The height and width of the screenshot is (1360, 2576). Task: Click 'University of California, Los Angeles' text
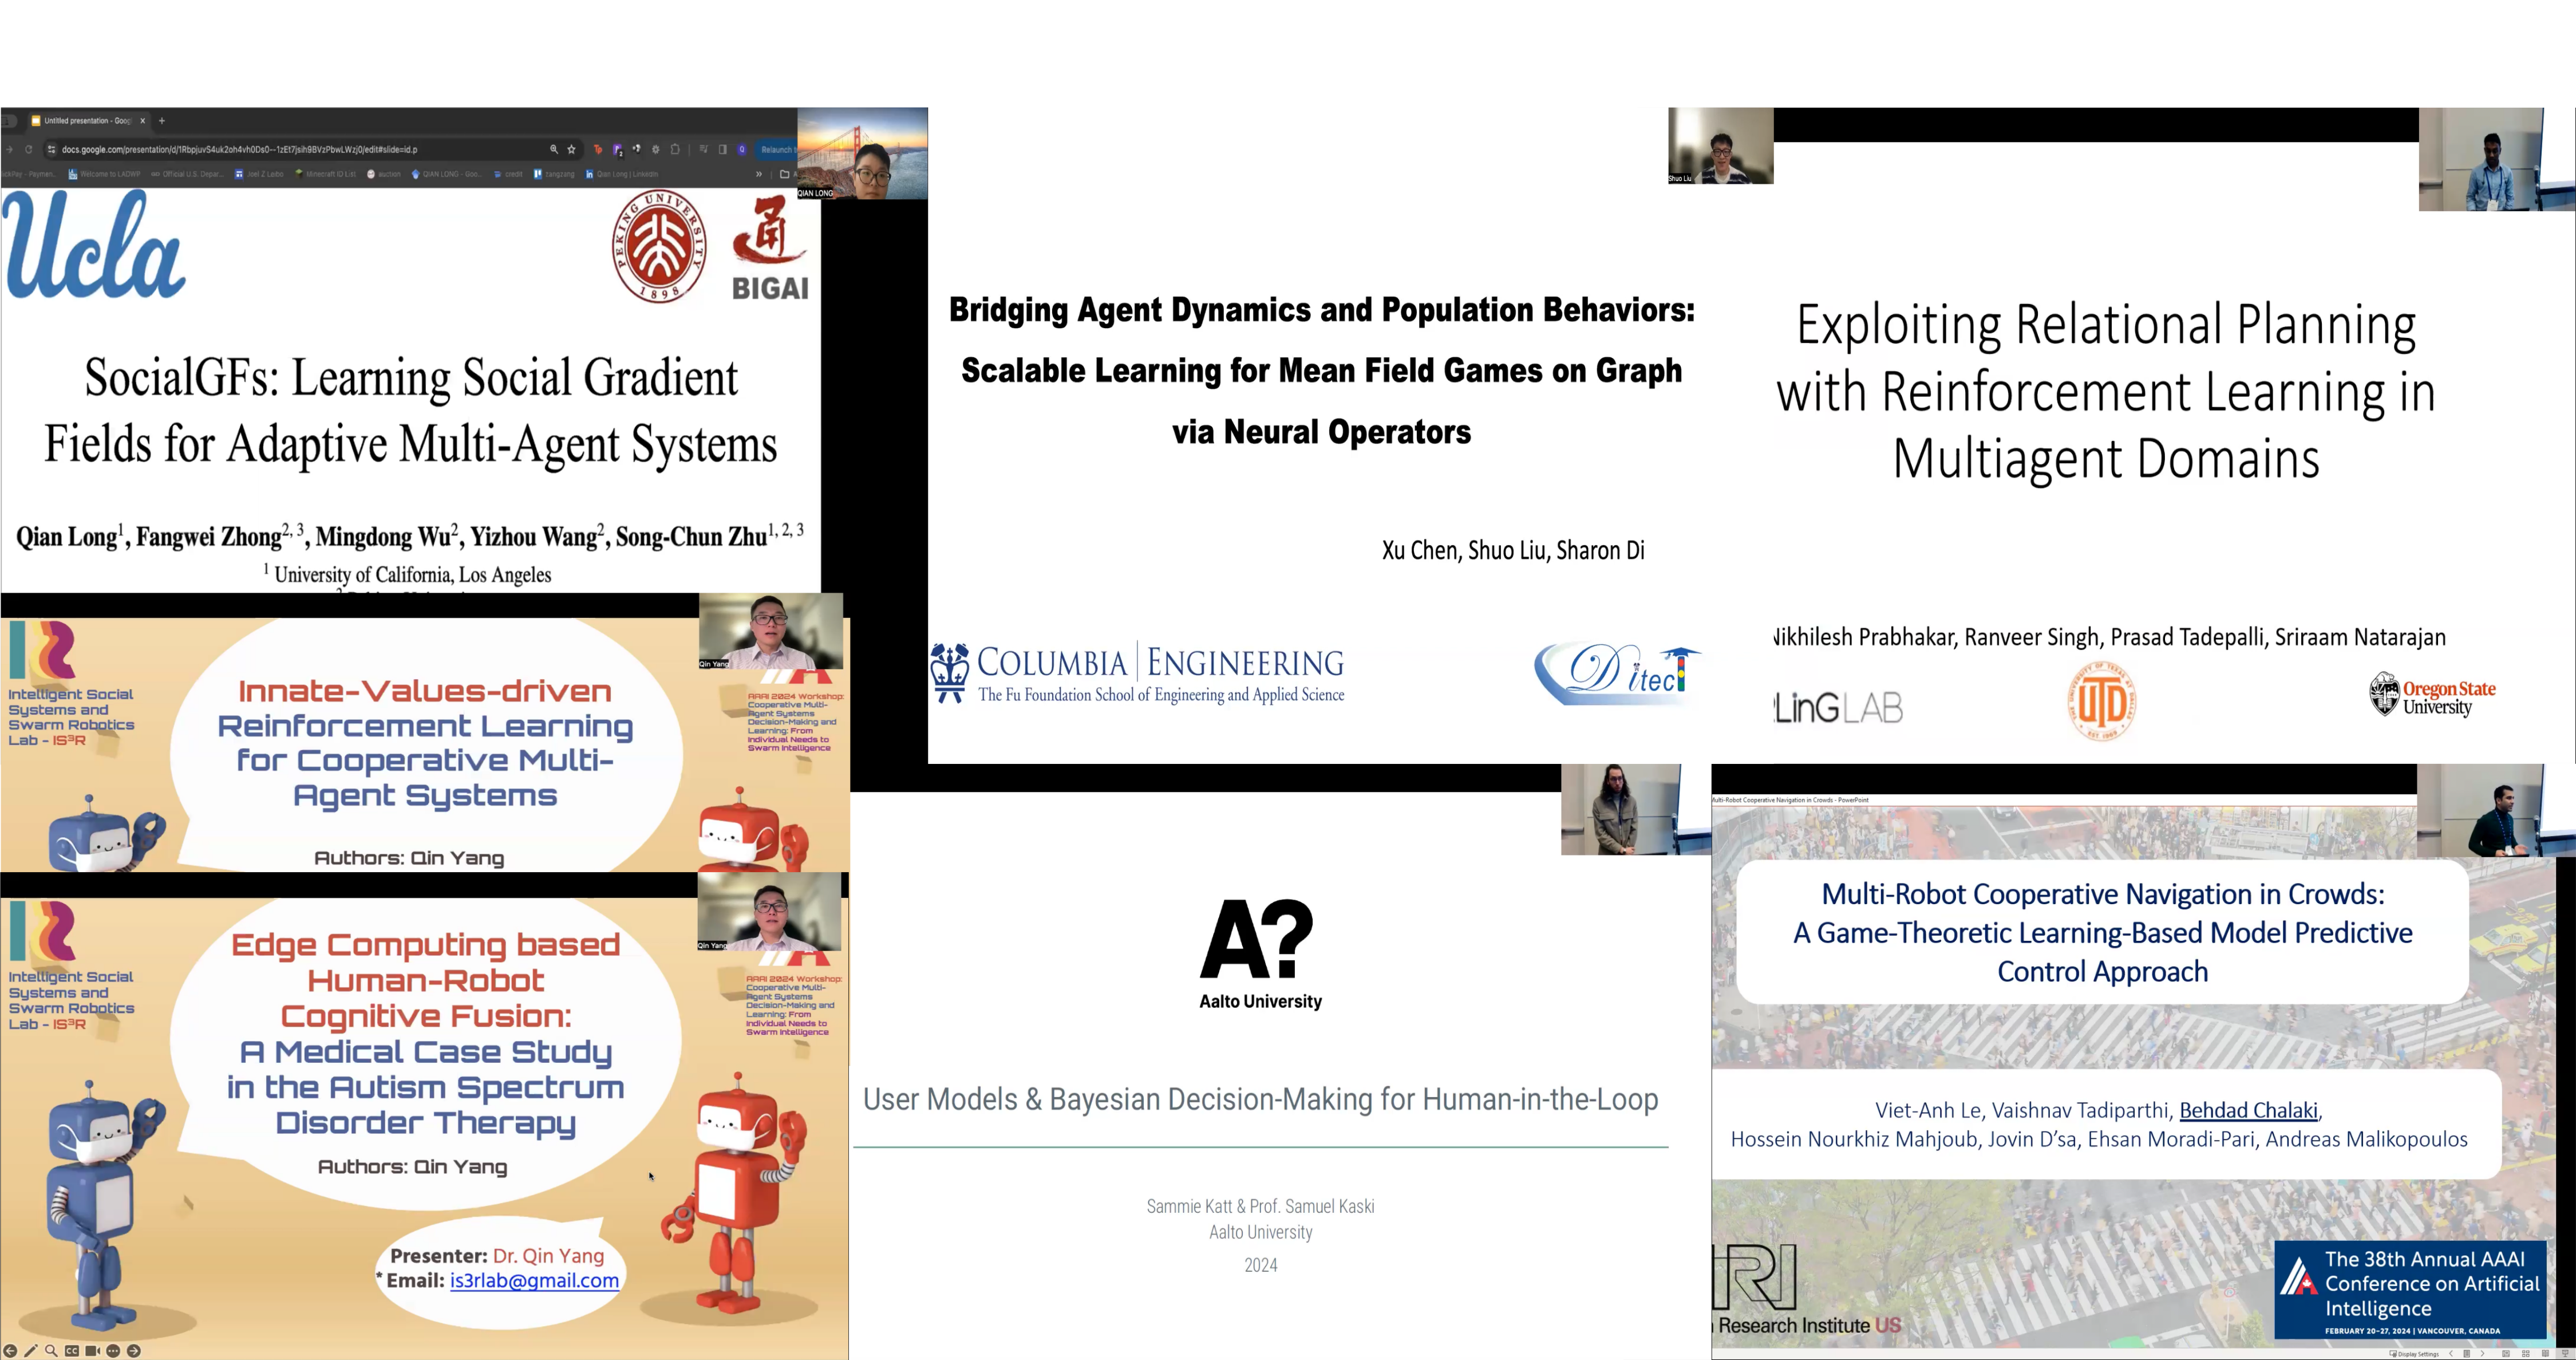point(413,575)
